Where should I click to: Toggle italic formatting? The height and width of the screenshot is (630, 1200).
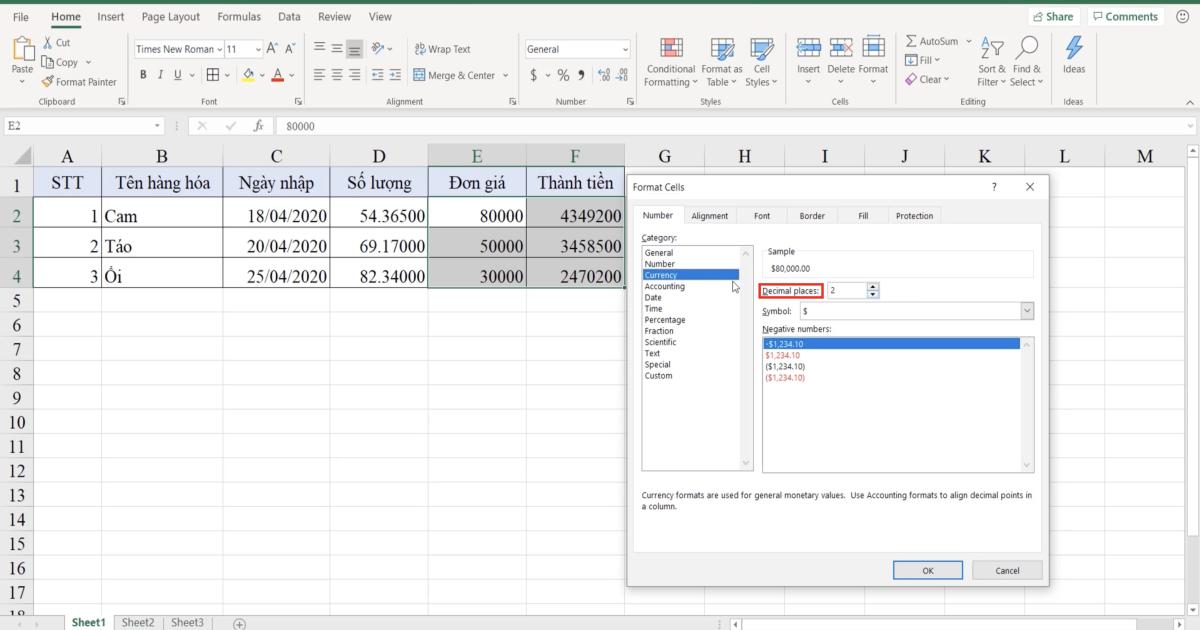point(161,74)
